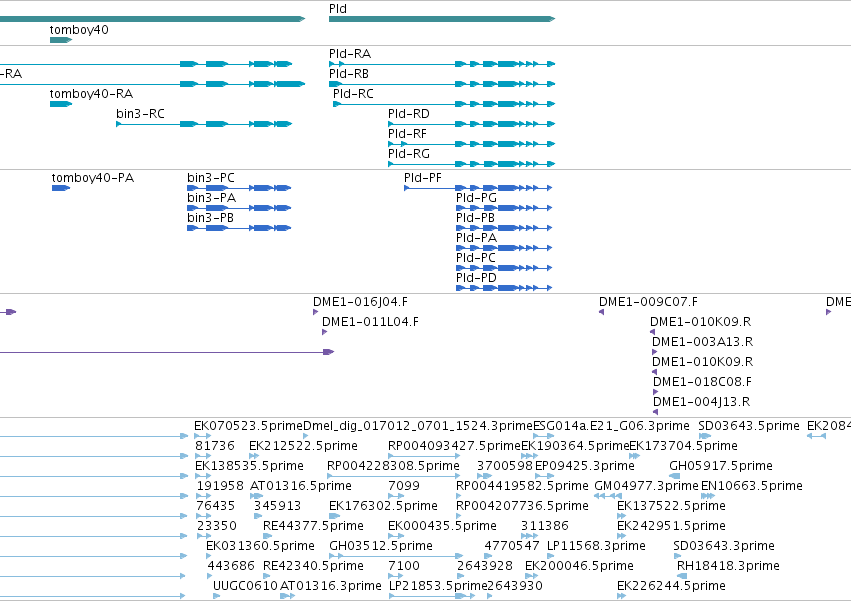Select the EK176302.5prime label
The image size is (851, 601).
click(x=383, y=507)
